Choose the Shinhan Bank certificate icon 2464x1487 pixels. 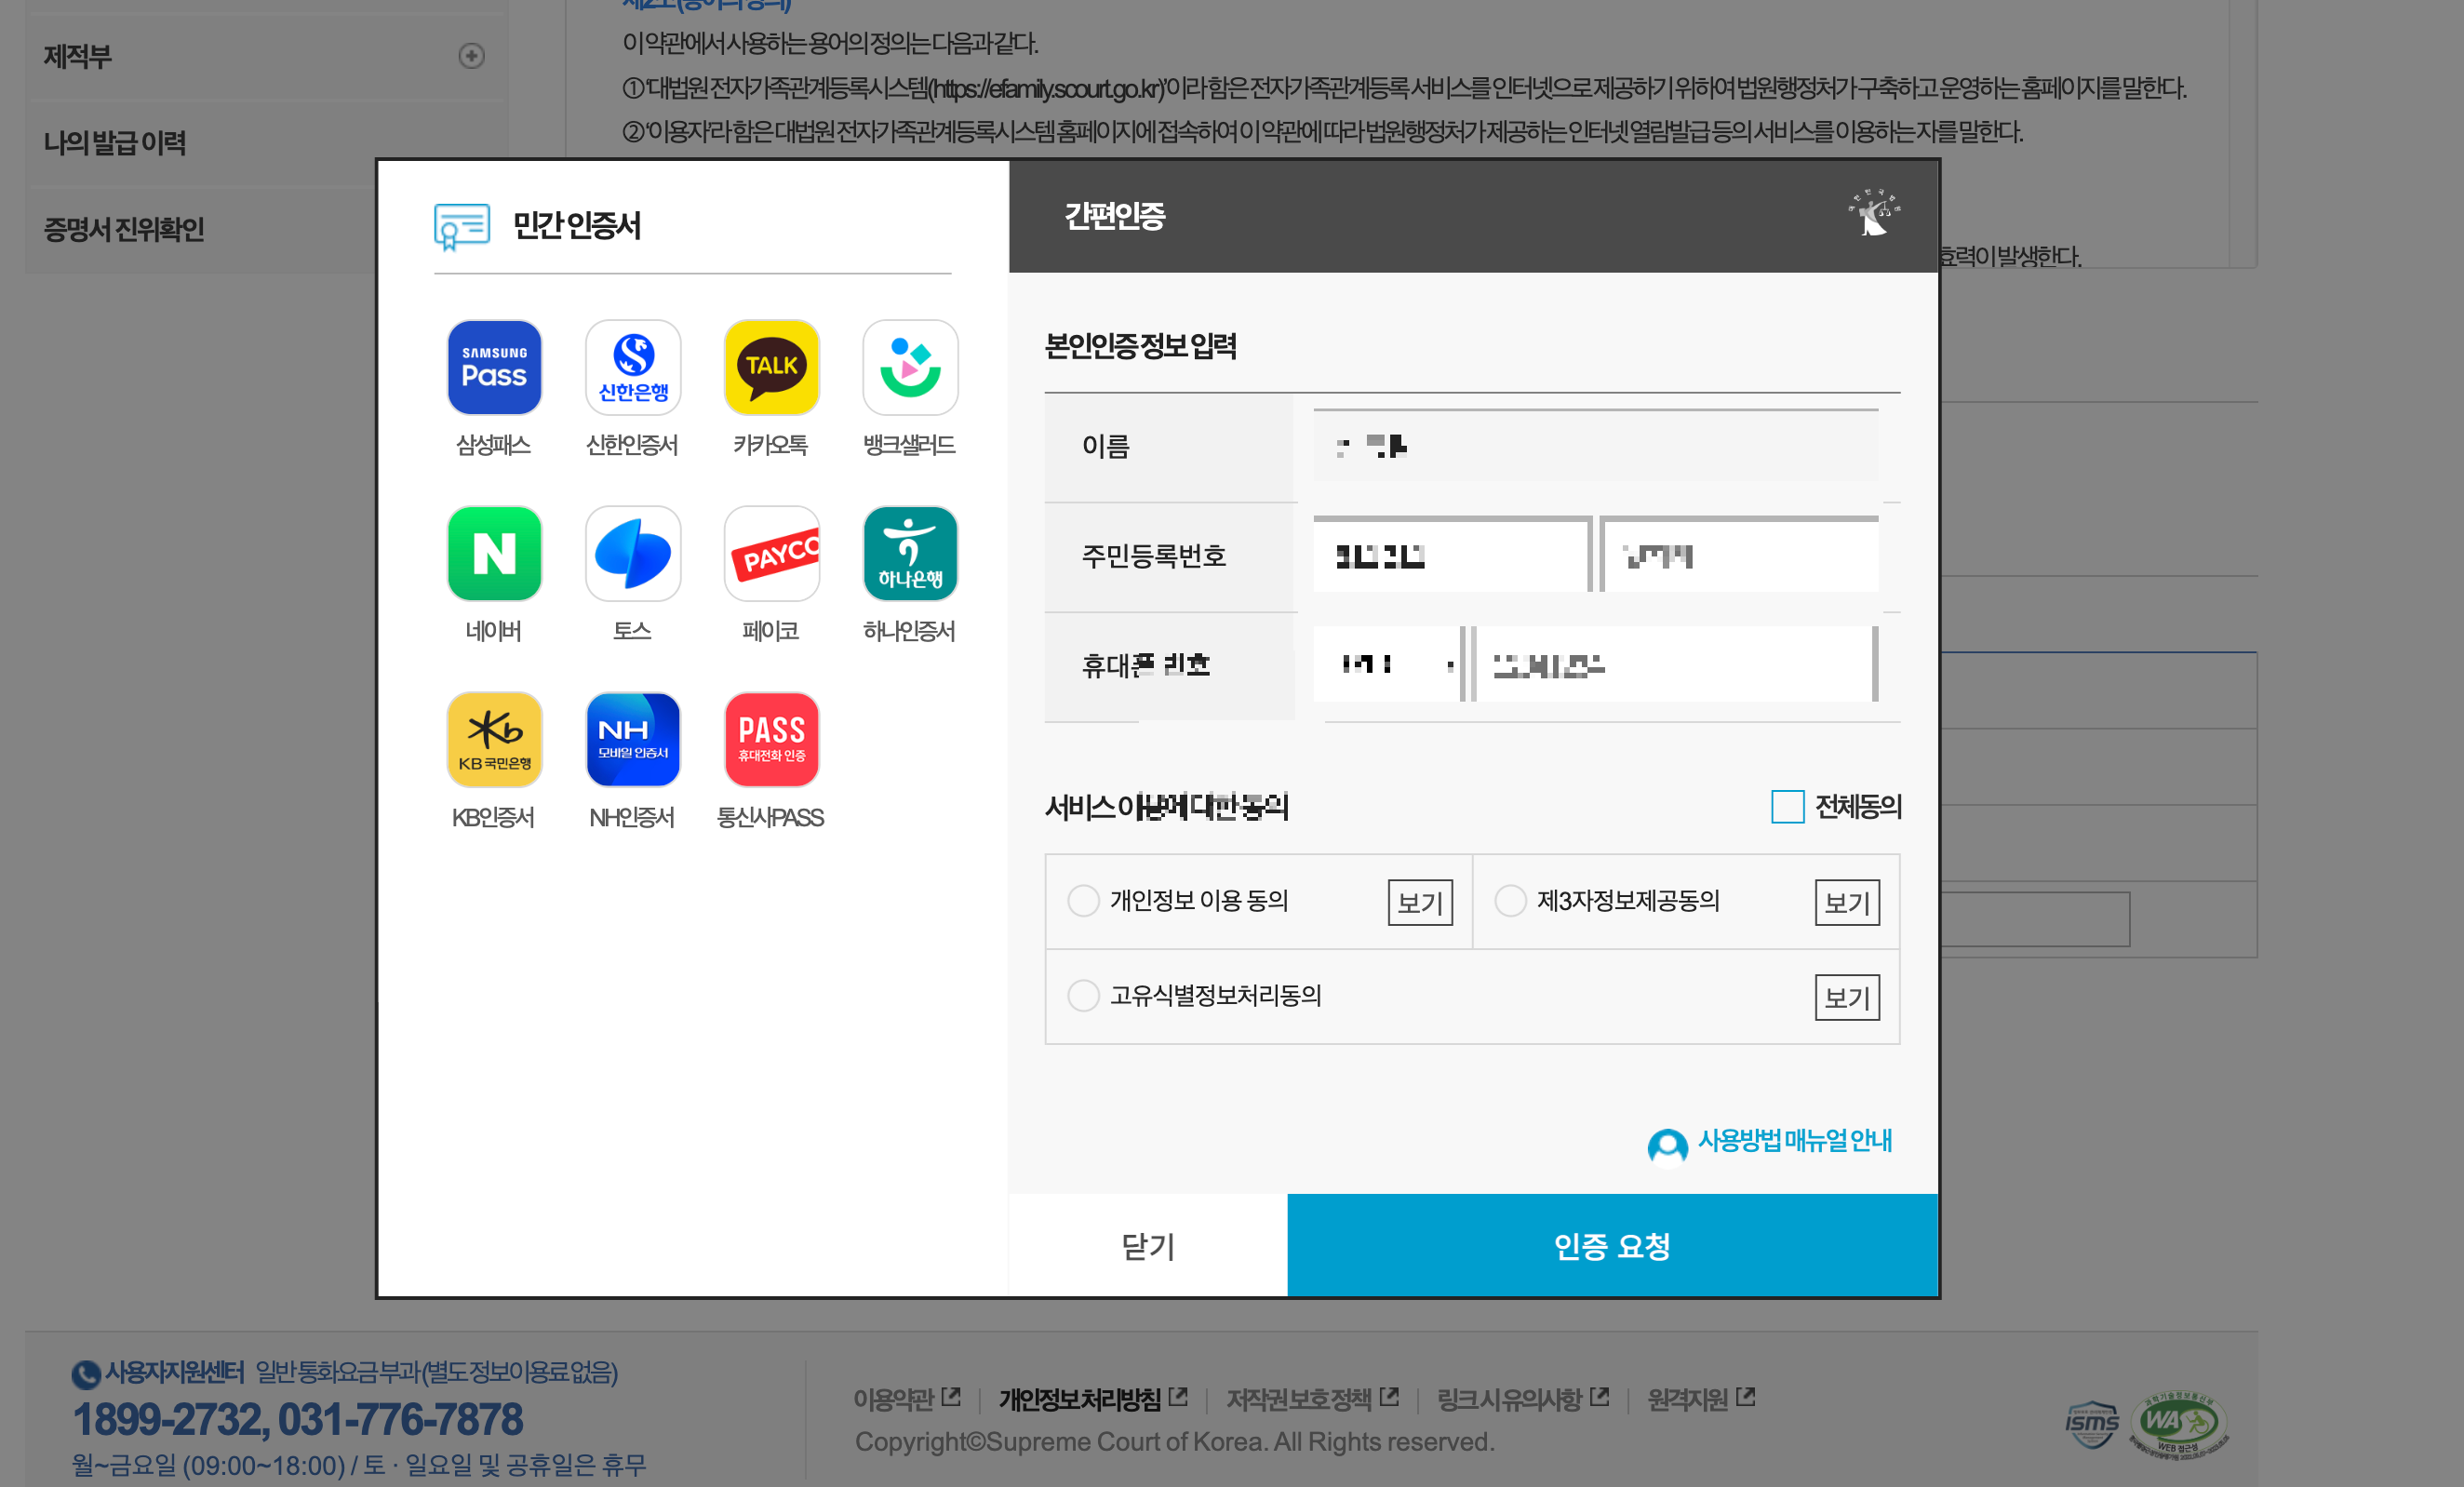pyautogui.click(x=632, y=367)
